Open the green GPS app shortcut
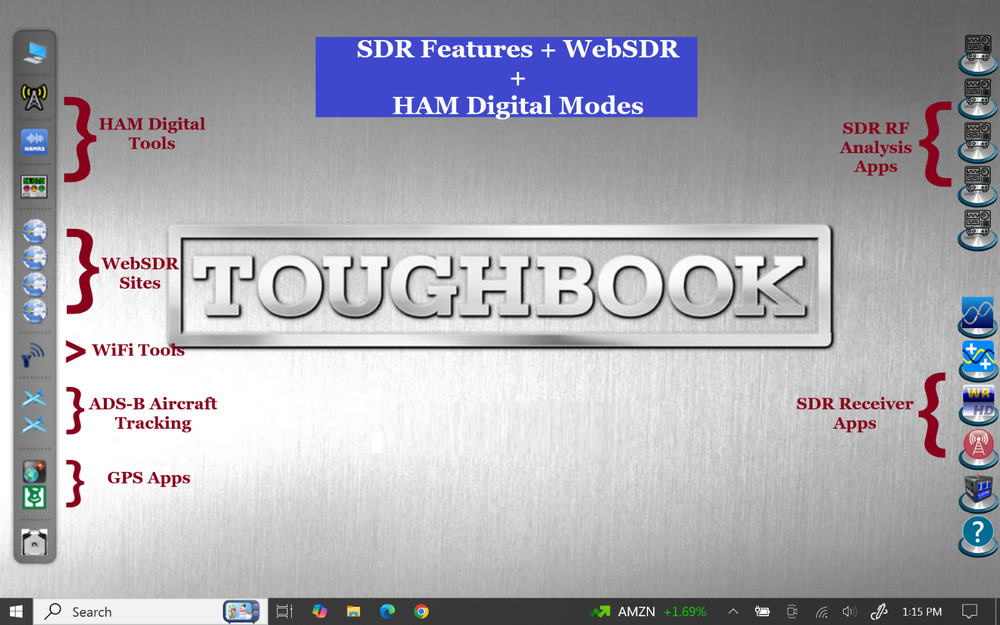Screen dimensions: 1000x625 tap(34, 497)
